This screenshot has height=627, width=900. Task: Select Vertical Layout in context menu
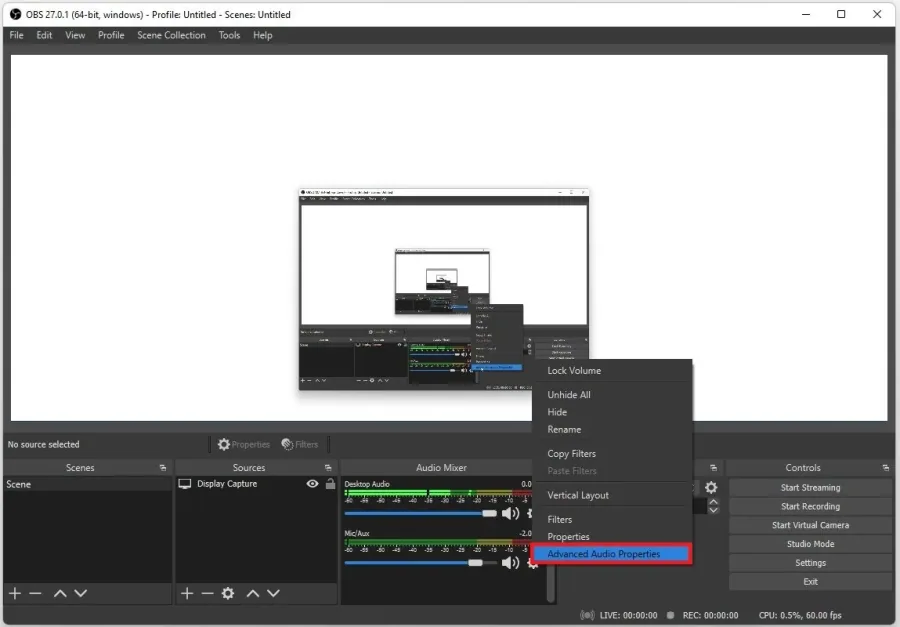[612, 495]
